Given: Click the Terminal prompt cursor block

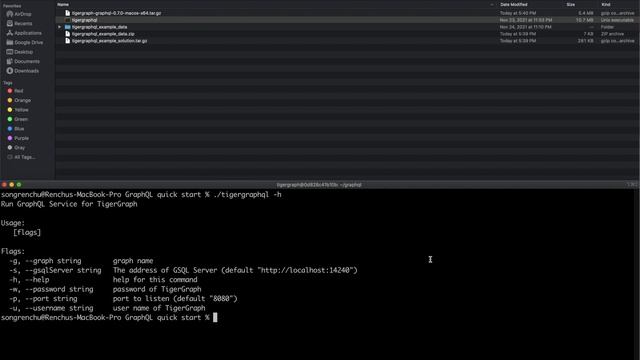Looking at the screenshot, I should pos(215,318).
